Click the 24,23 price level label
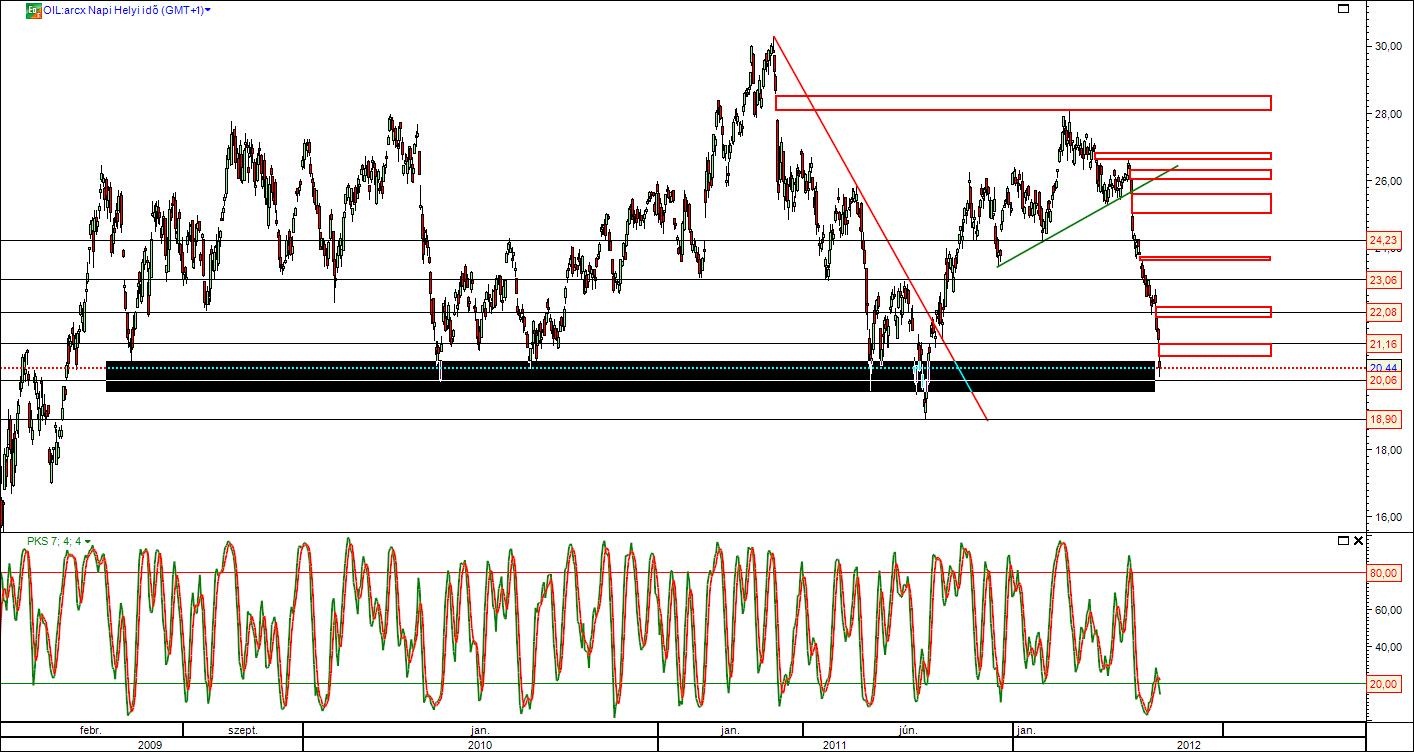Viewport: 1414px width, 752px height. [x=1385, y=241]
